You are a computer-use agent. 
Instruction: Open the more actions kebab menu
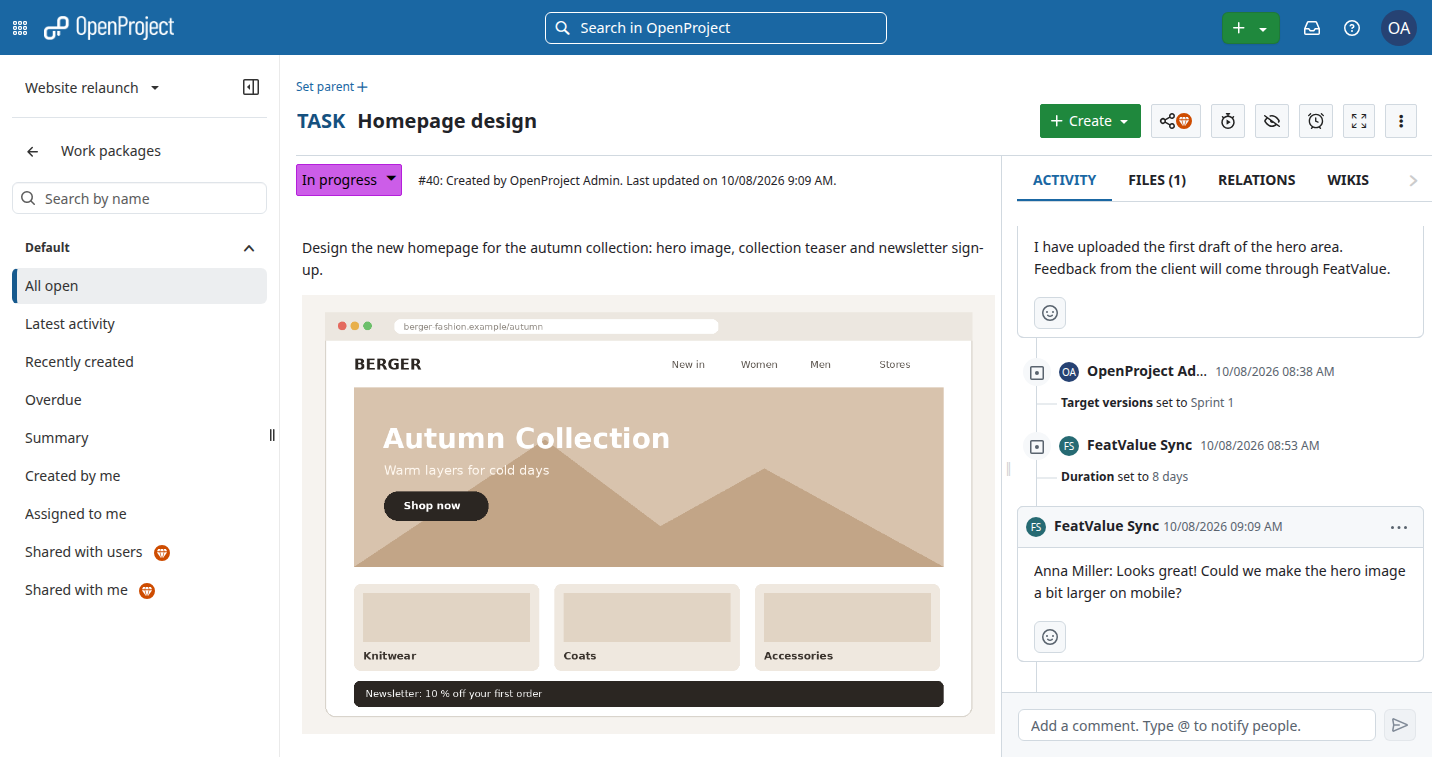[1401, 121]
